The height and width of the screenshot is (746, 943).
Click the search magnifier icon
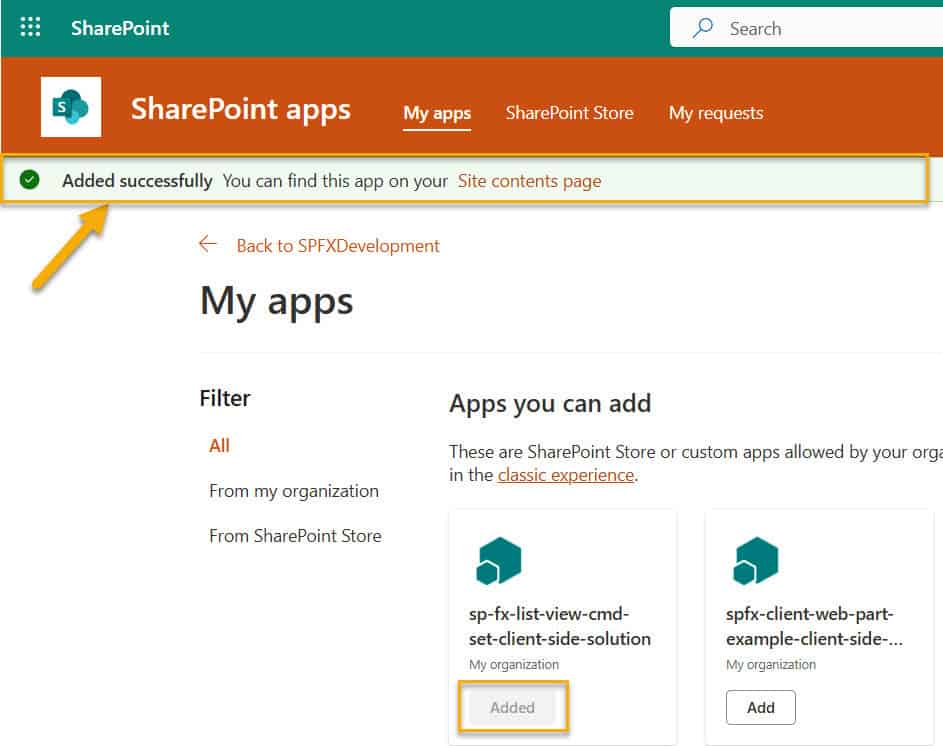point(702,28)
